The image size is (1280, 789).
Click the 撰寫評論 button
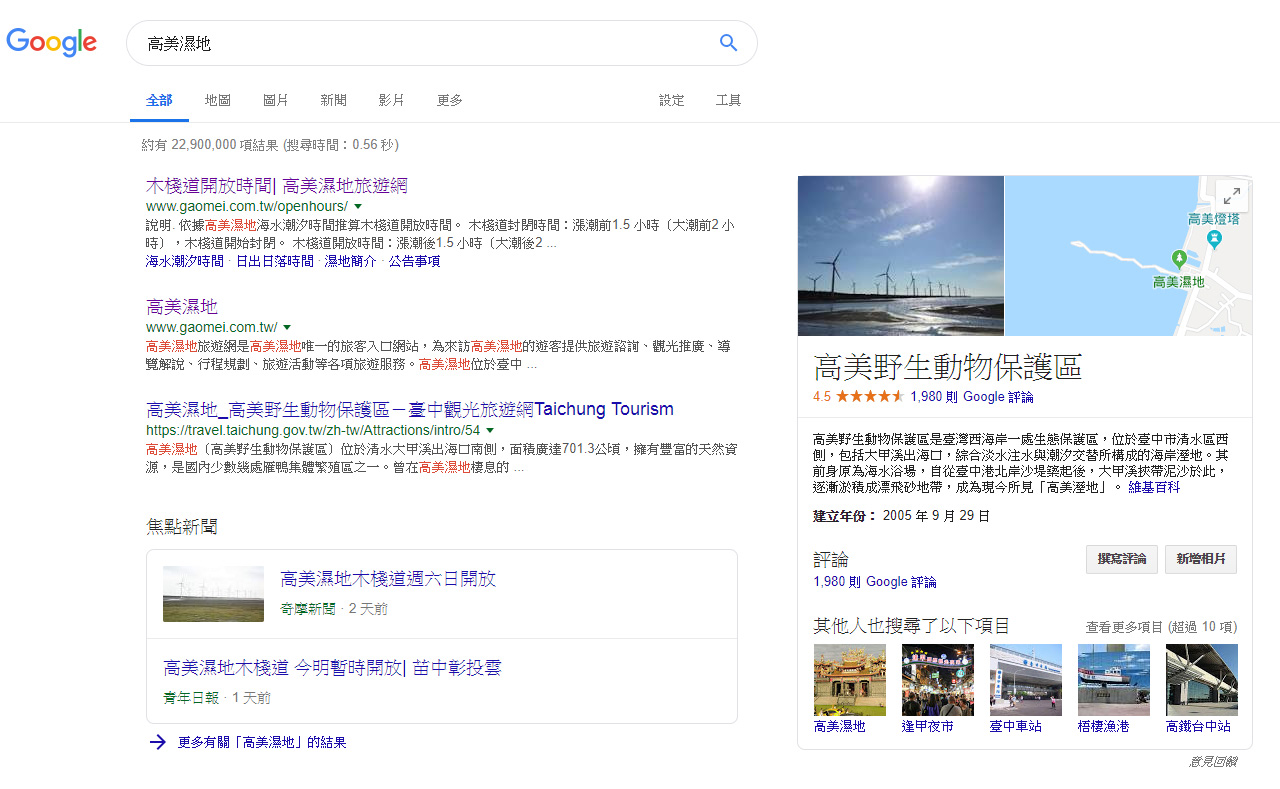click(x=1121, y=559)
